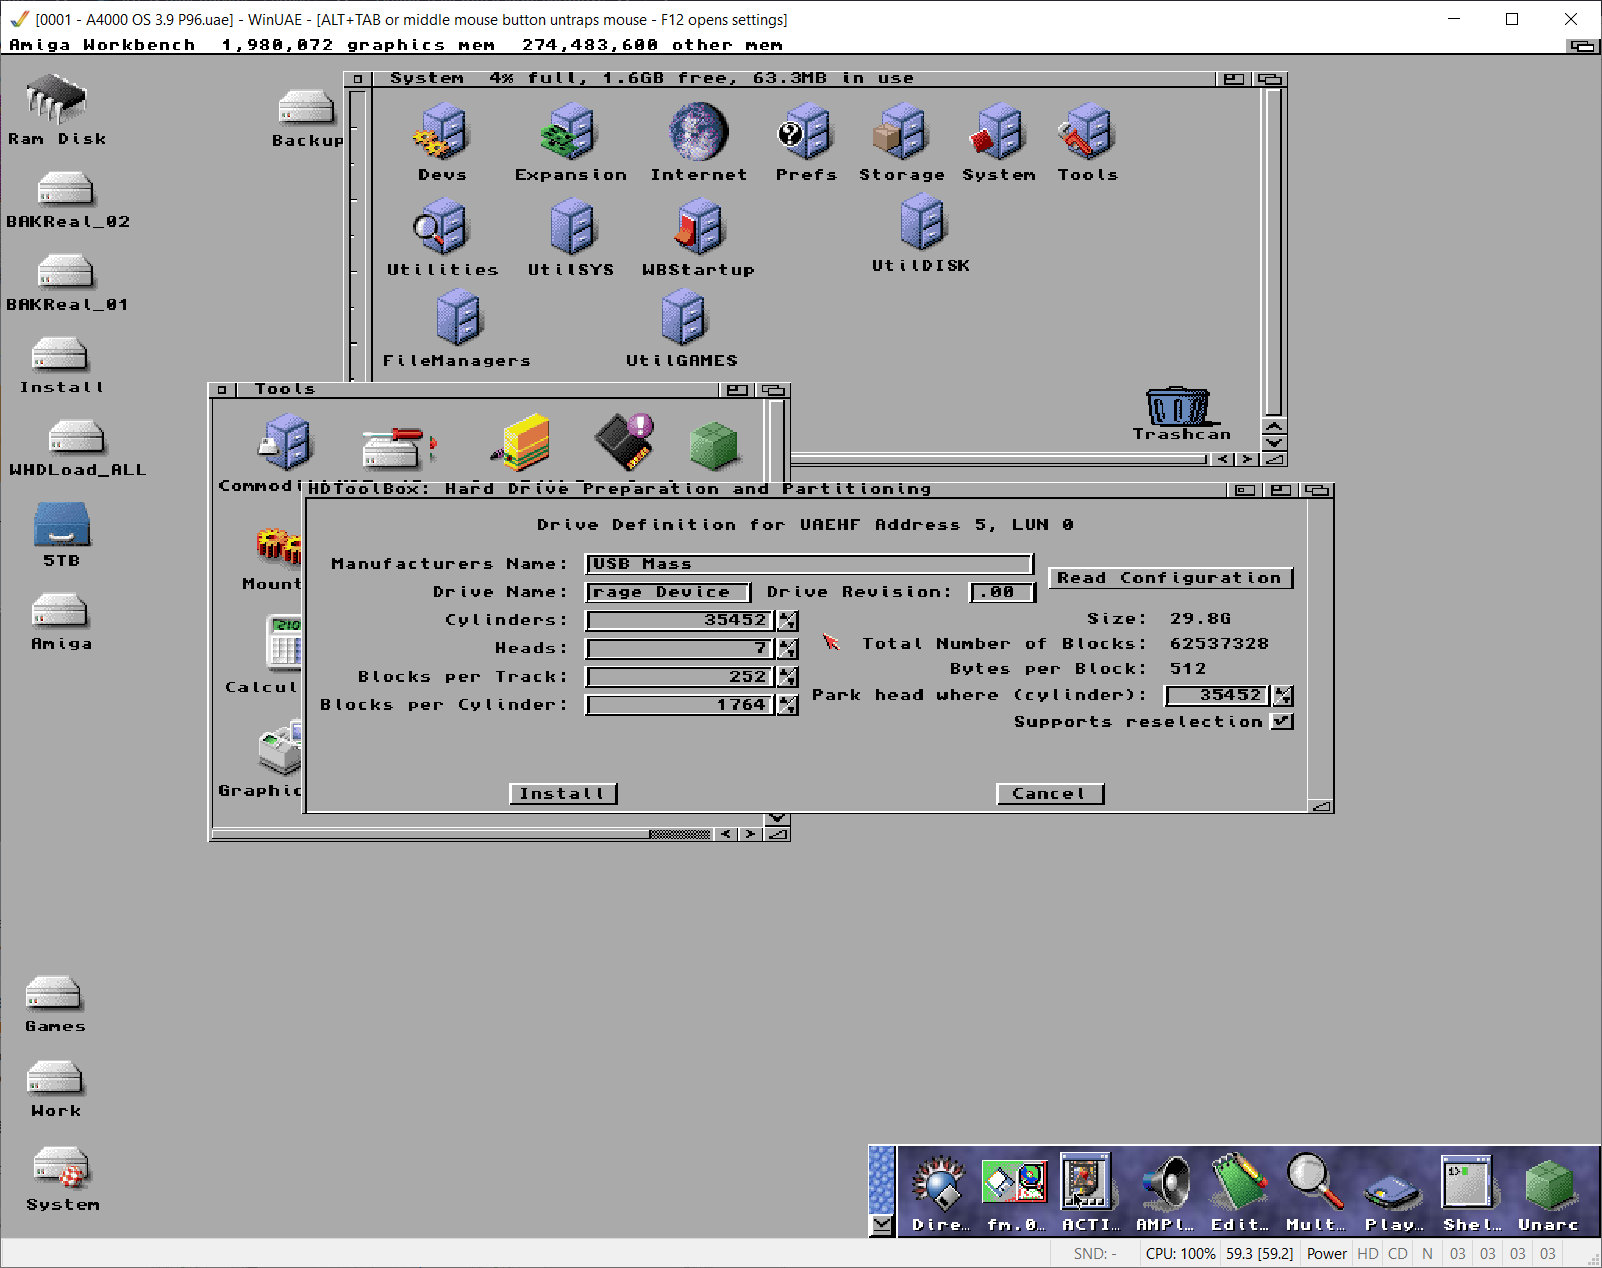Adjust the Heads stepper arrows
This screenshot has width=1602, height=1268.
click(x=788, y=648)
